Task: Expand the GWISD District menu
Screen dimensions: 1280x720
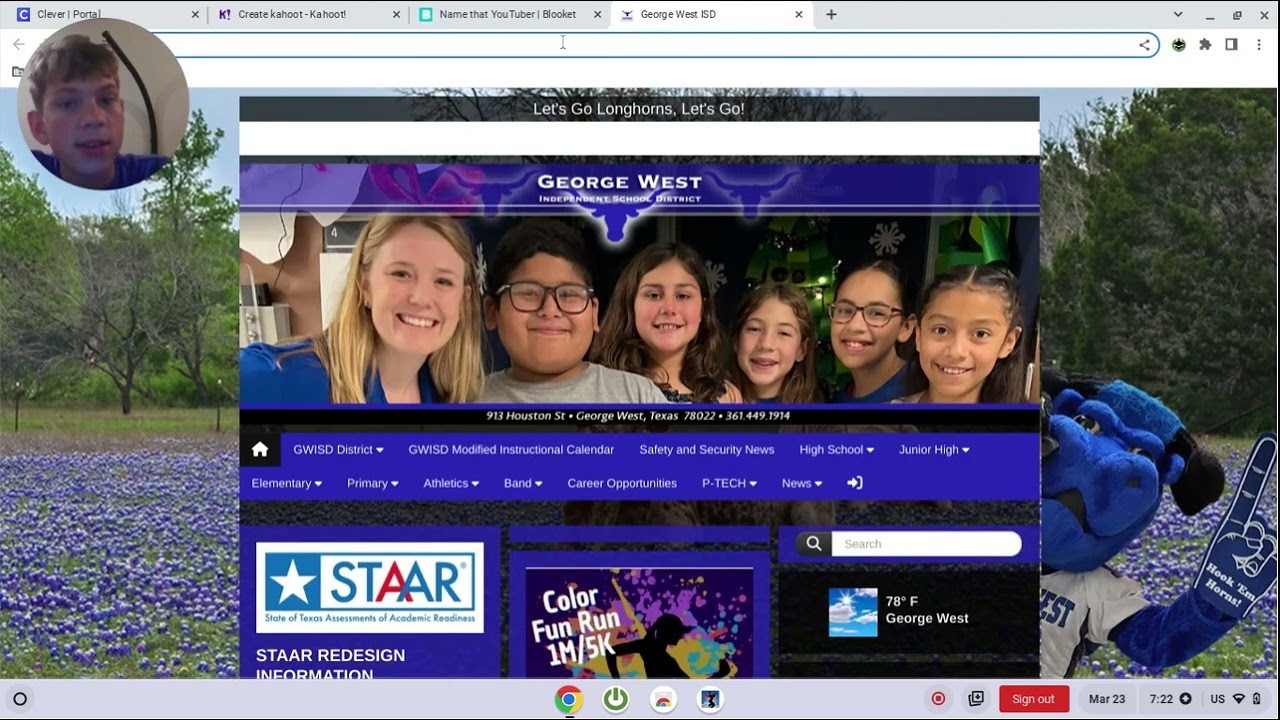Action: point(338,450)
